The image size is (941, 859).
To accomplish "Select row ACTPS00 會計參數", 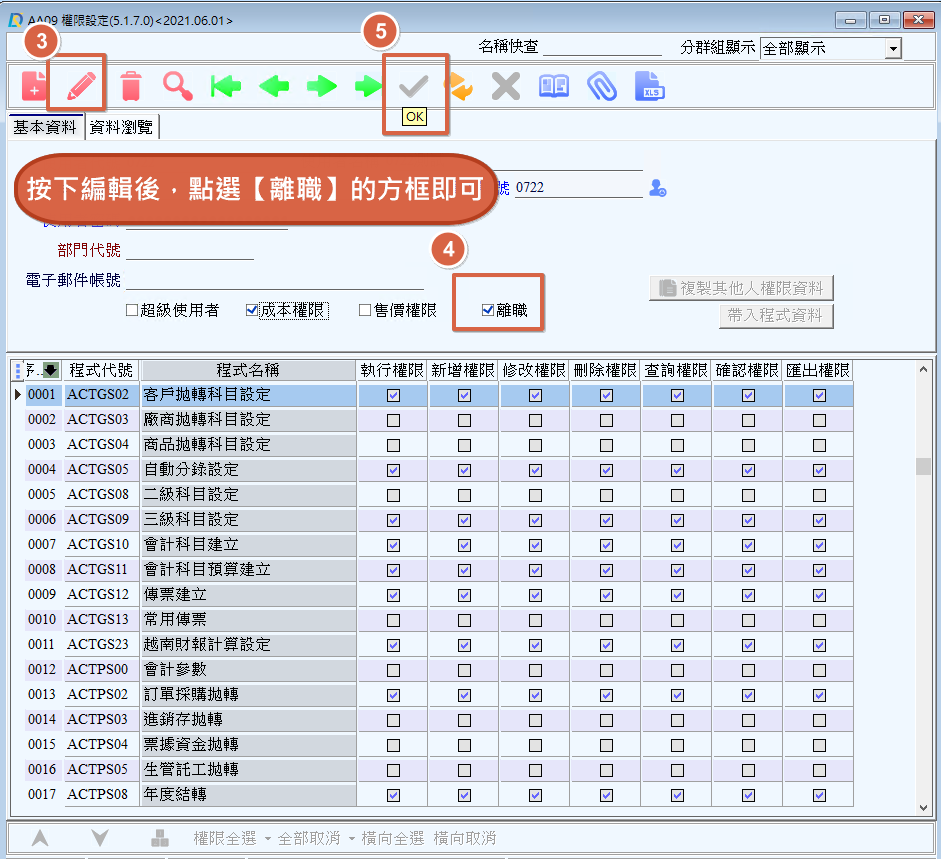I will [x=432, y=669].
